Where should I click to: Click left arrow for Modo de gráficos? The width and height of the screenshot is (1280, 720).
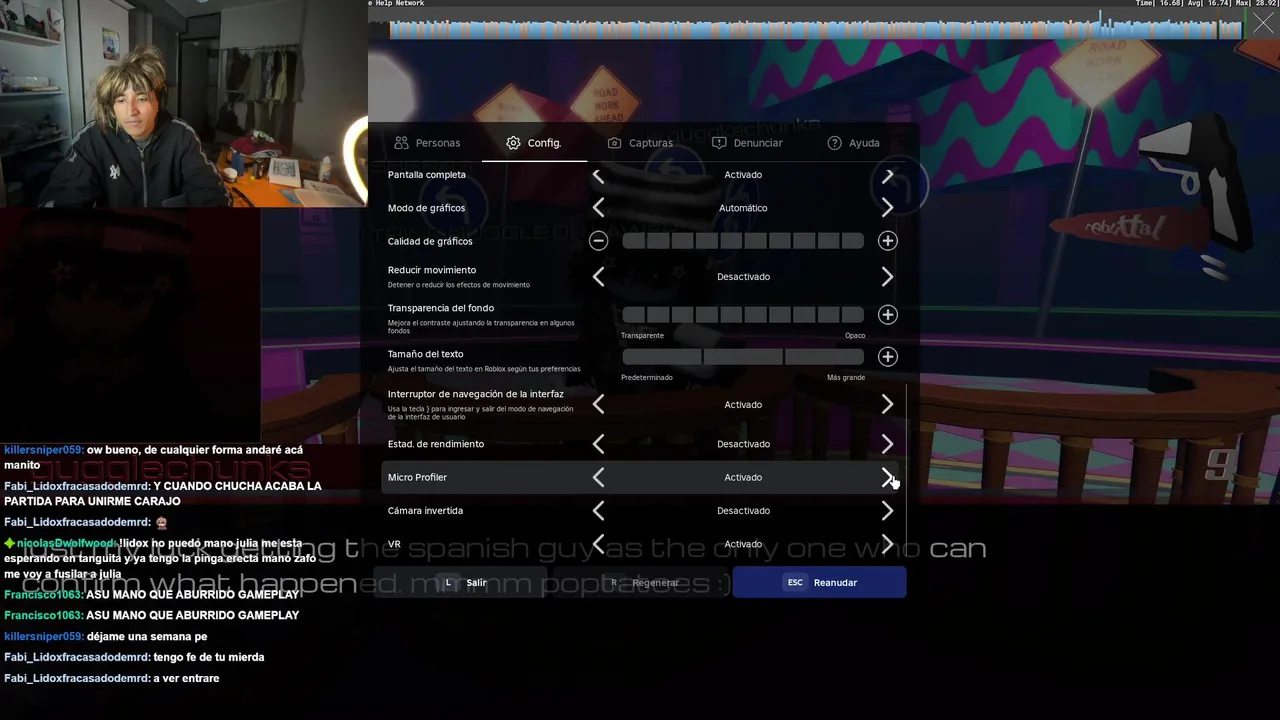pos(598,208)
